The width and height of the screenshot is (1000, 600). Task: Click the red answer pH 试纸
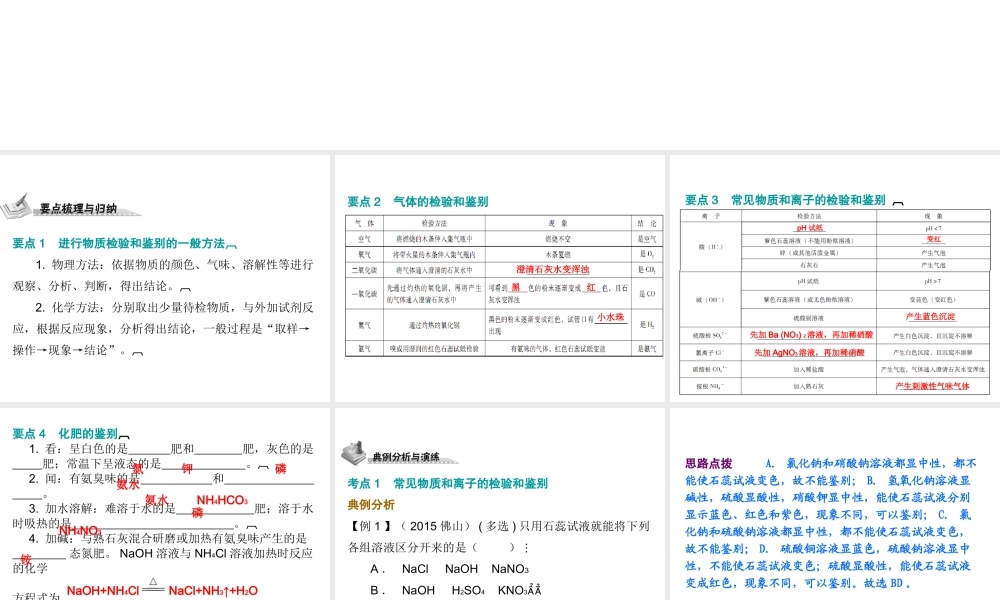coord(809,228)
